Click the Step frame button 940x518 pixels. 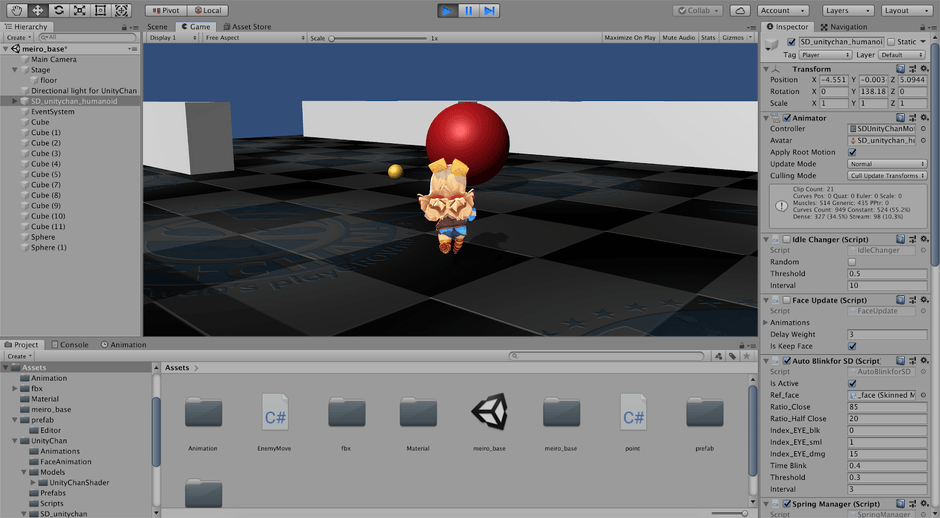click(x=490, y=10)
